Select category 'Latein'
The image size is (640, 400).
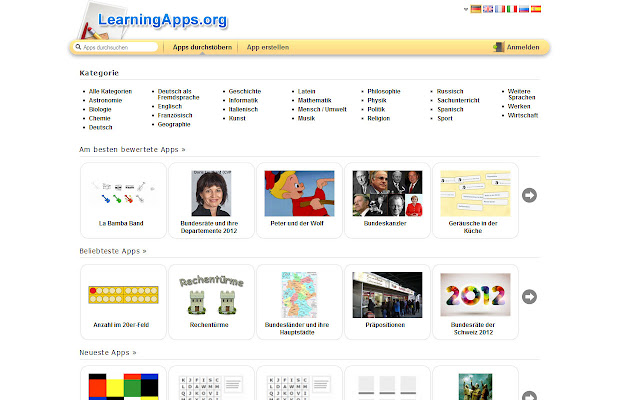307,91
